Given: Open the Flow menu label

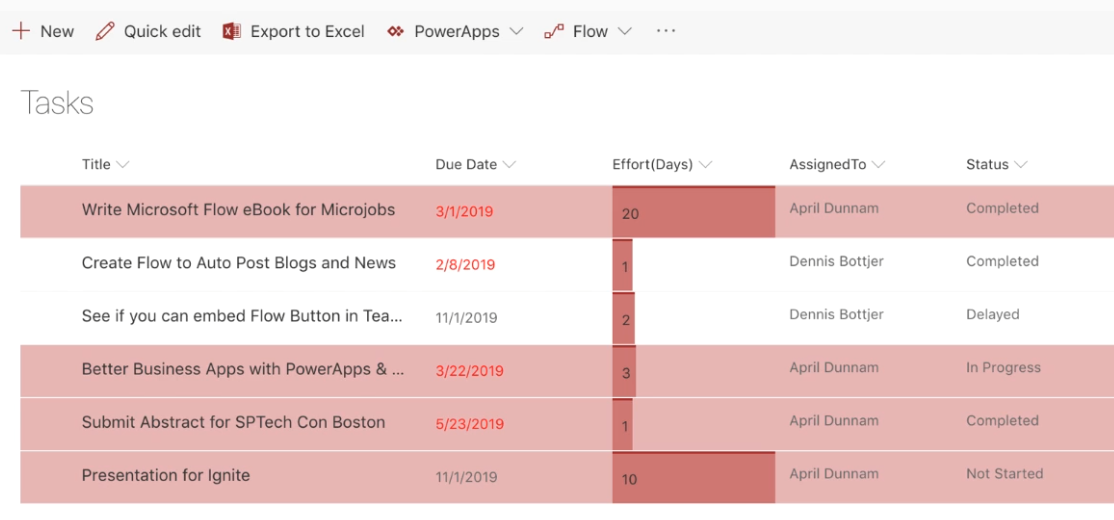Looking at the screenshot, I should point(590,31).
